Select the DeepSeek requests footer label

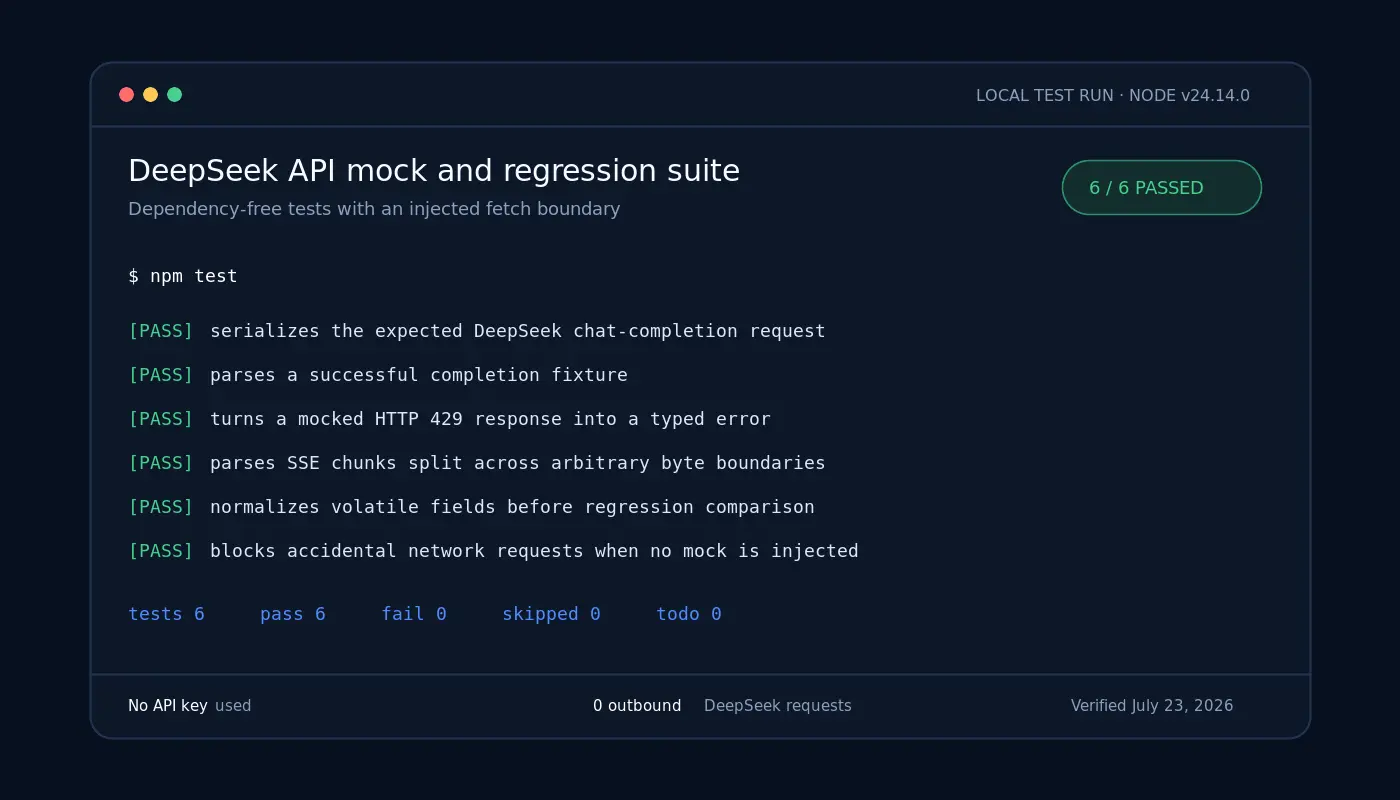point(778,706)
